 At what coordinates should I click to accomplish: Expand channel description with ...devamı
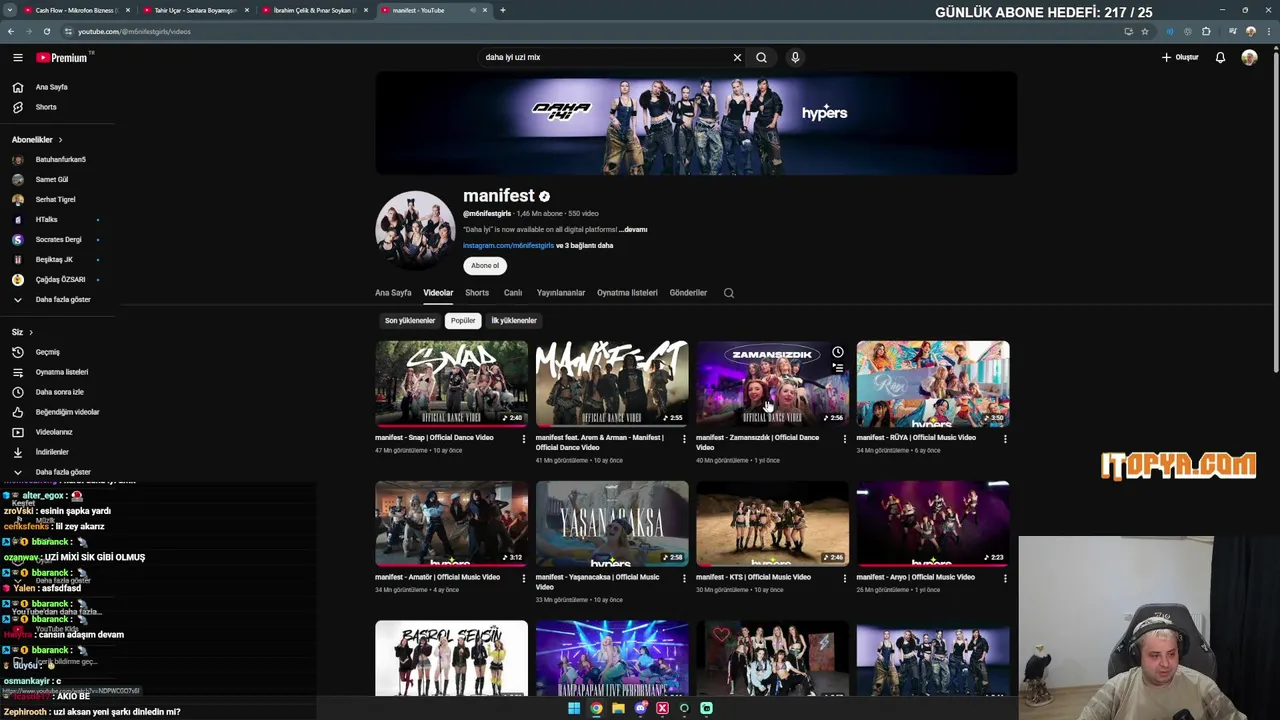633,230
